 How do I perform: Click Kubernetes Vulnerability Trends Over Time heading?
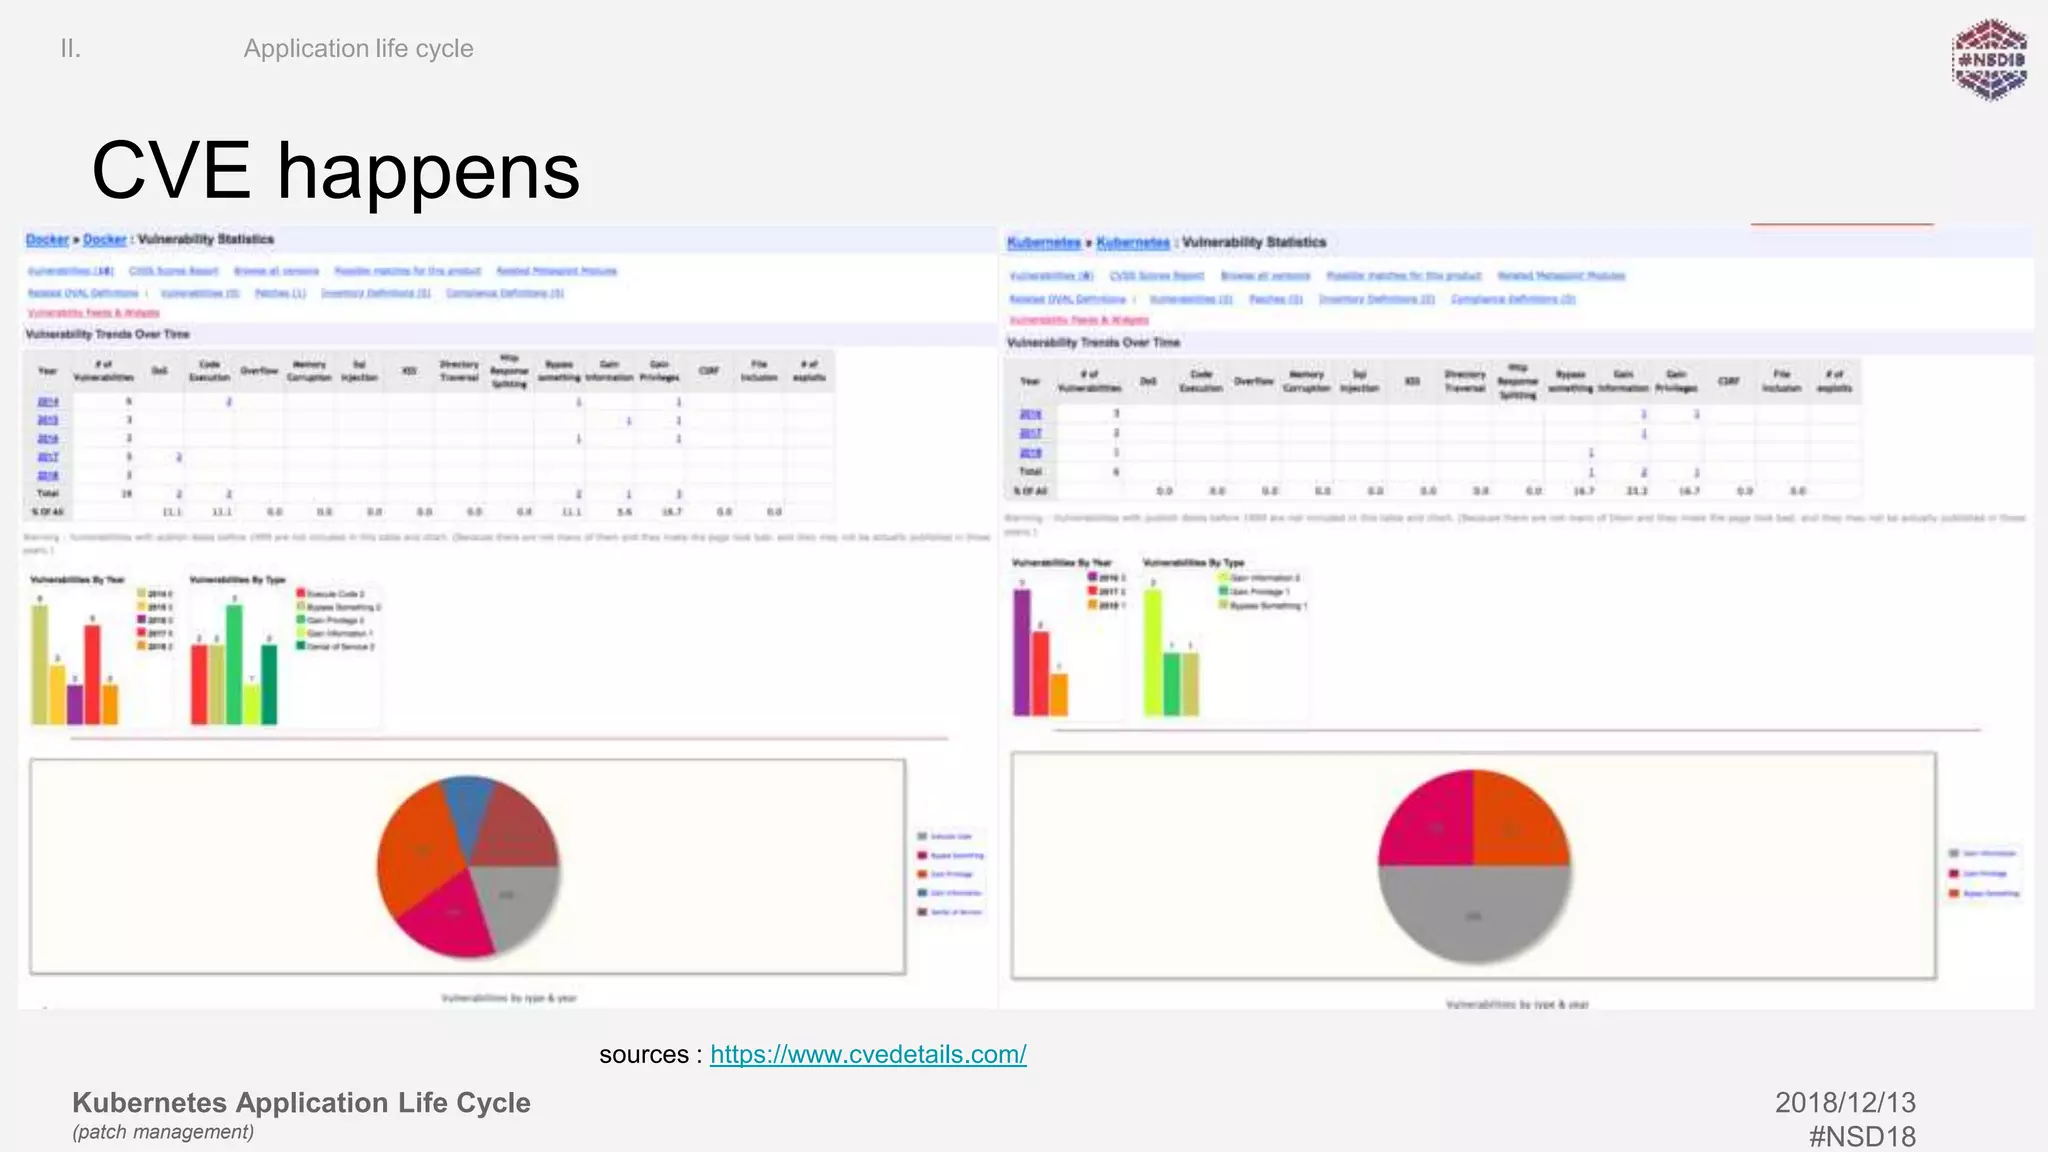coord(1093,342)
